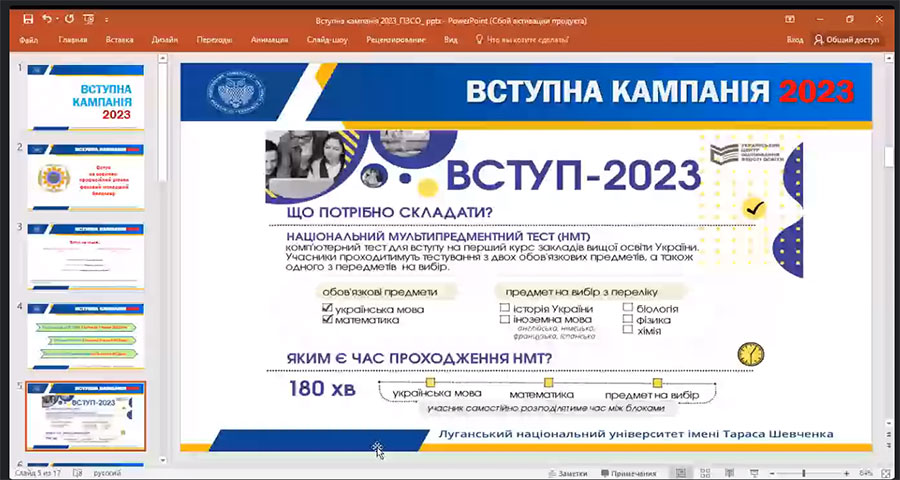This screenshot has height=480, width=900.
Task: Click the slide counter 'Слайд 5 из 17'
Action: (40, 474)
